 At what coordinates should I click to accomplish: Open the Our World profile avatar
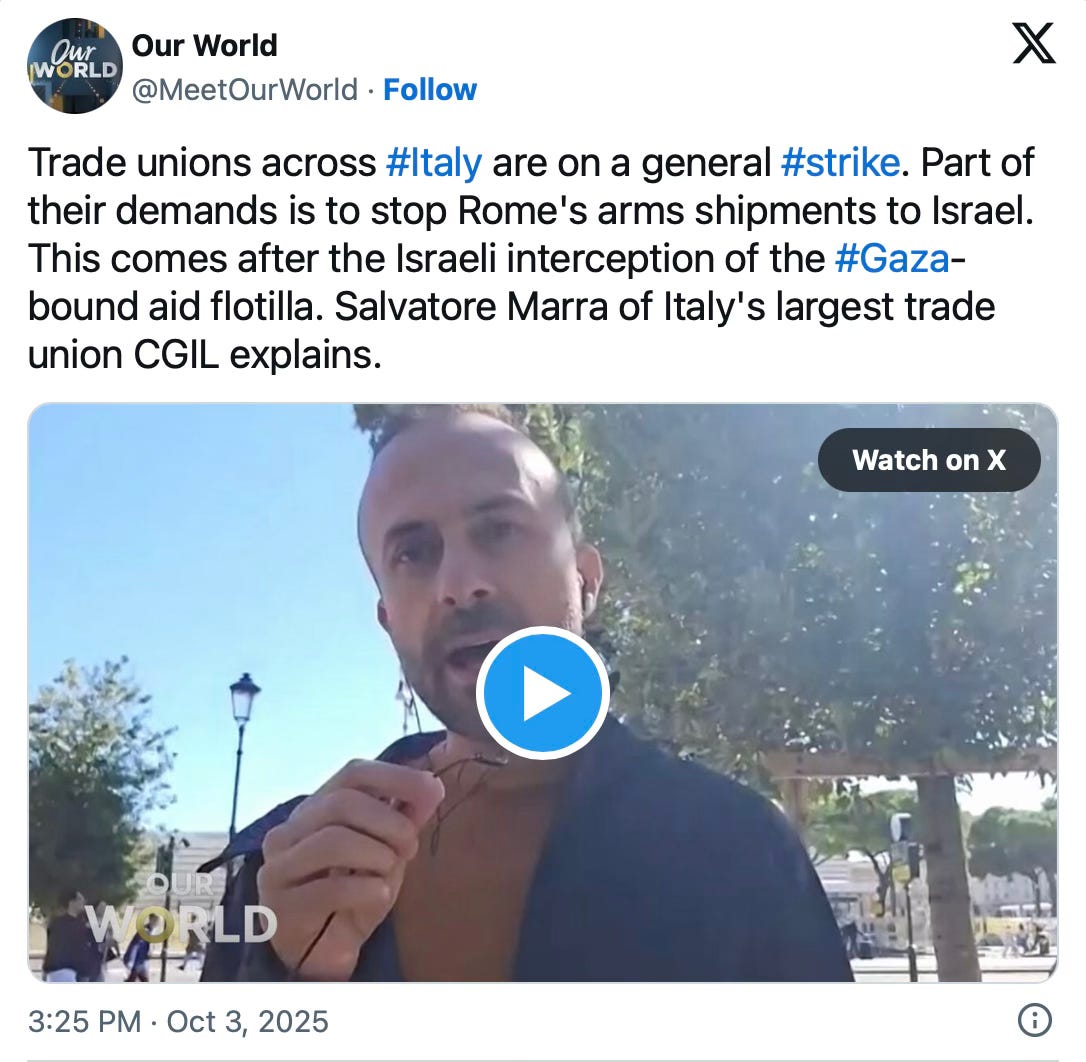point(75,66)
